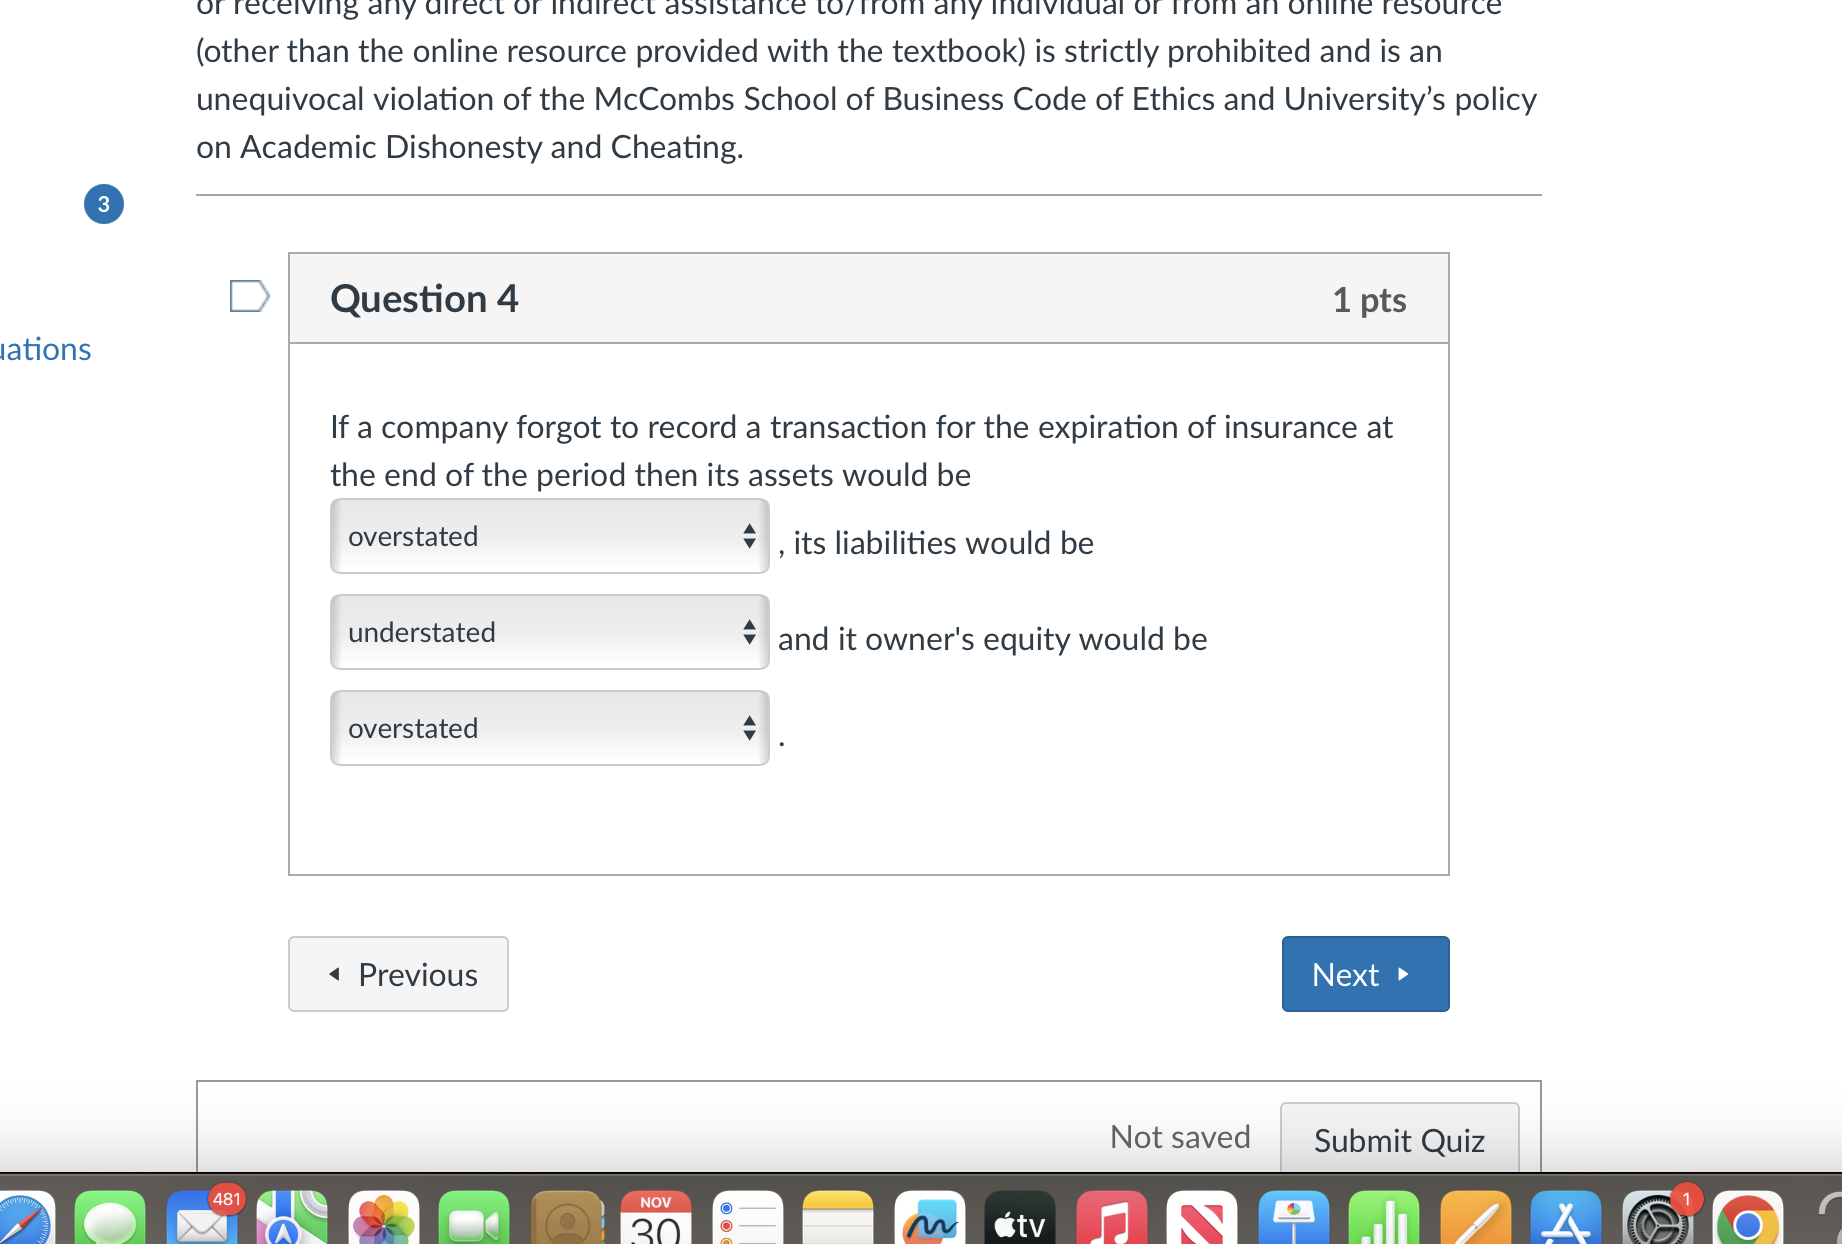
Task: Click Submit Quiz
Action: click(x=1399, y=1141)
